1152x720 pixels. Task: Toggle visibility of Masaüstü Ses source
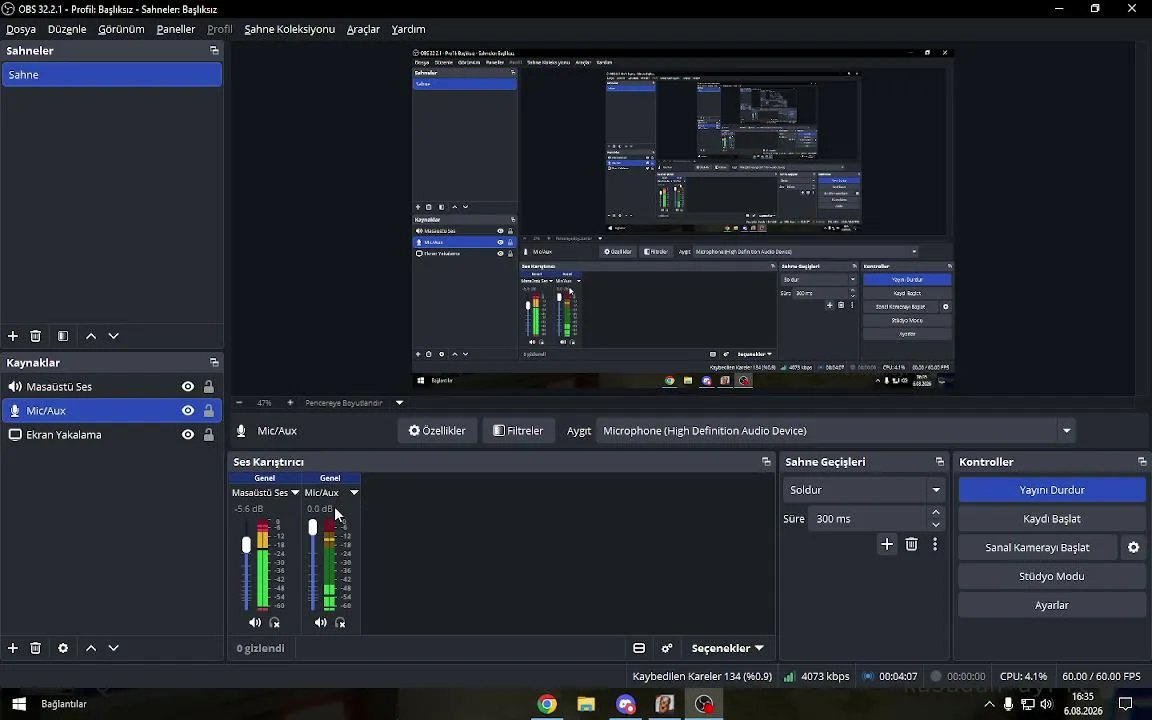pyautogui.click(x=188, y=386)
